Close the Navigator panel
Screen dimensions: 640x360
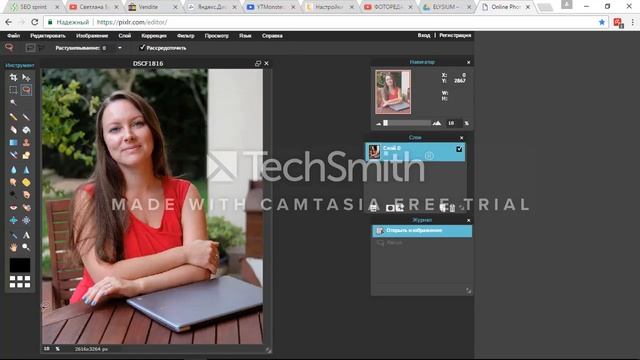pos(469,62)
